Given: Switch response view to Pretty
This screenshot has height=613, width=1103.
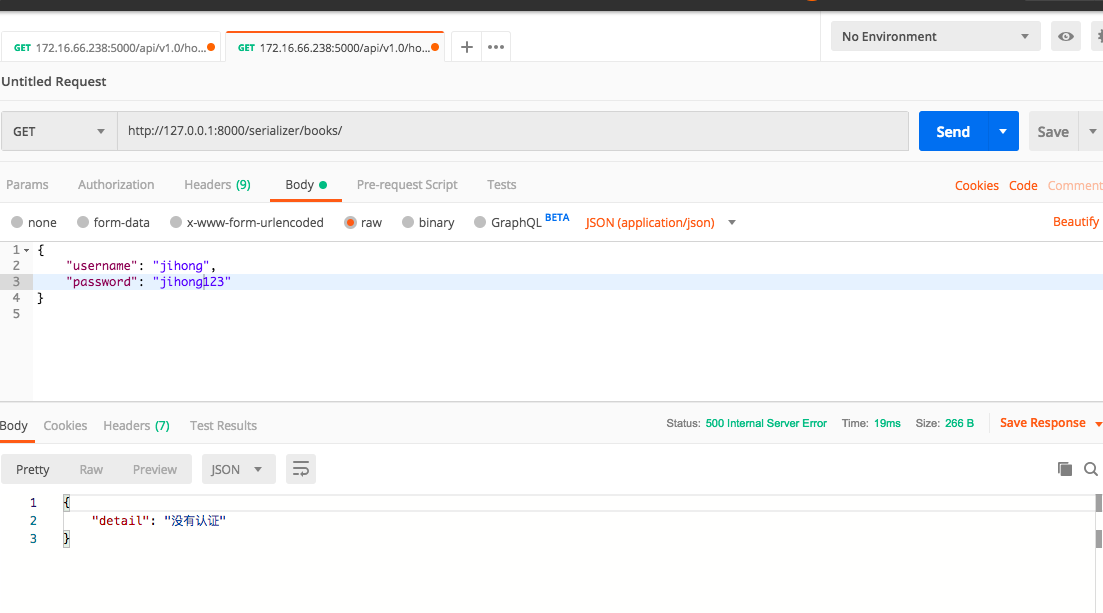Looking at the screenshot, I should pyautogui.click(x=33, y=469).
